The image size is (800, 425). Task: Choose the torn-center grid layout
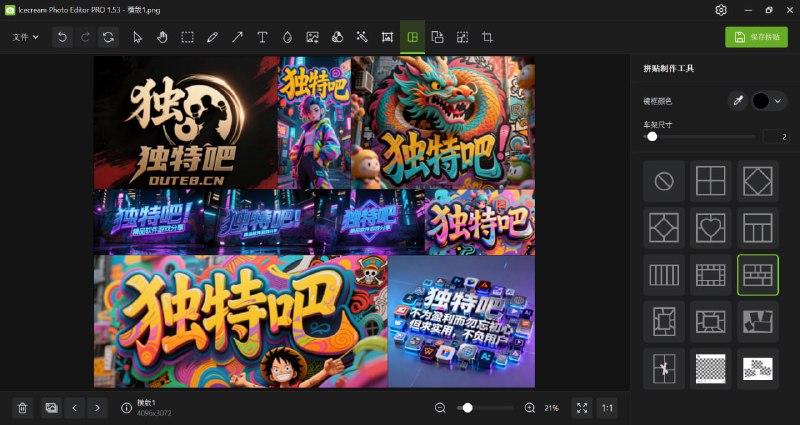tap(664, 369)
